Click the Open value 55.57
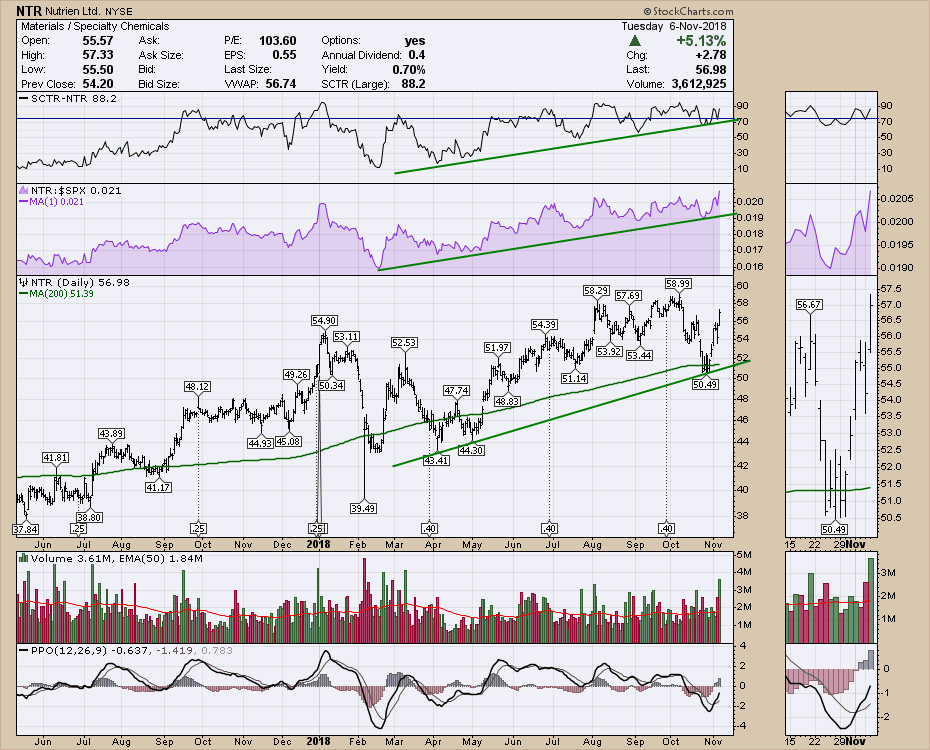The width and height of the screenshot is (930, 750). coord(98,40)
